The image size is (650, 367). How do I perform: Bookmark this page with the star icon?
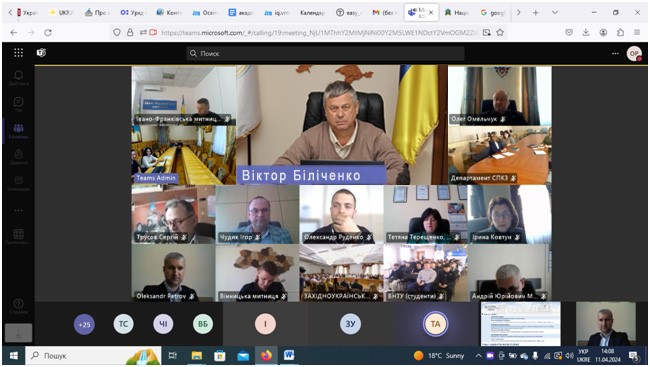(500, 32)
